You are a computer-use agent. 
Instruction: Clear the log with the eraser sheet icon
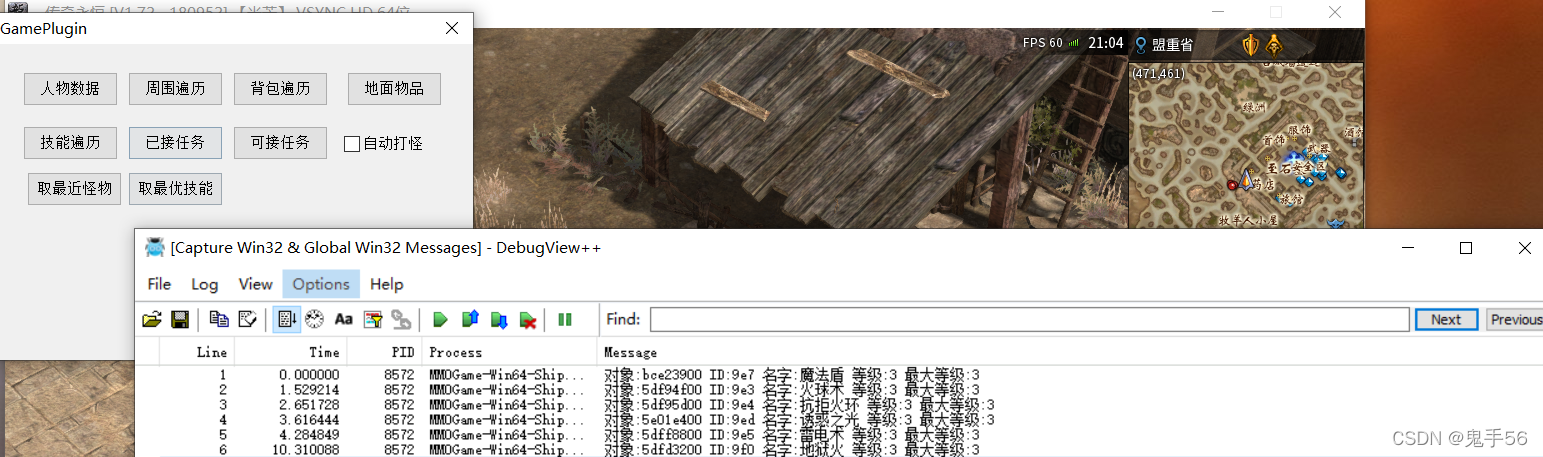click(x=248, y=320)
